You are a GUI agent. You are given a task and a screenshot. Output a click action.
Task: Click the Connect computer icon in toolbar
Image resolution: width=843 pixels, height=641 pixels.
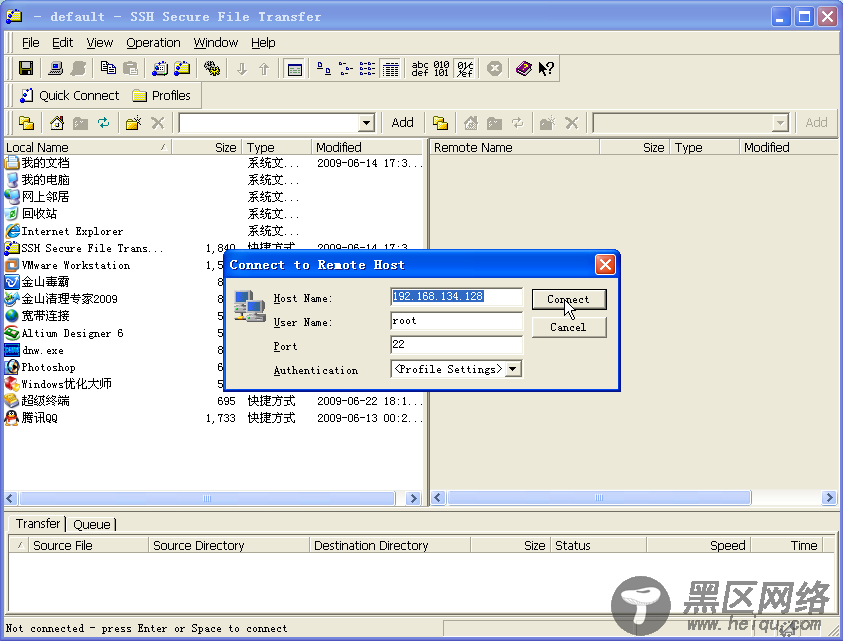point(55,68)
